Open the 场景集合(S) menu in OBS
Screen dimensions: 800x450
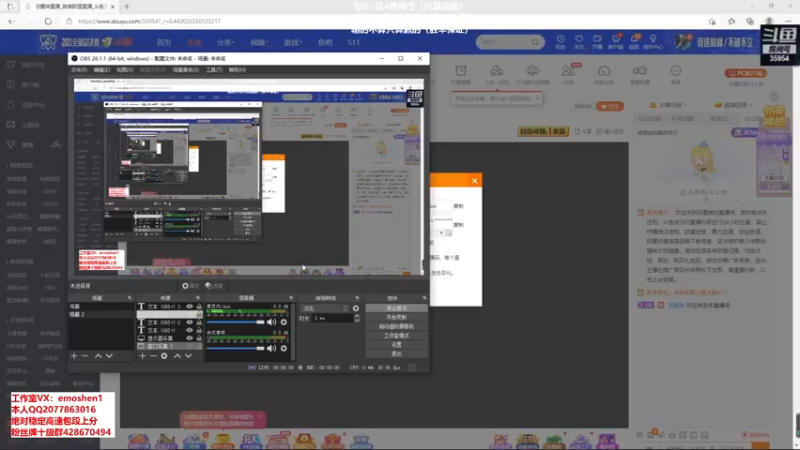(x=186, y=70)
